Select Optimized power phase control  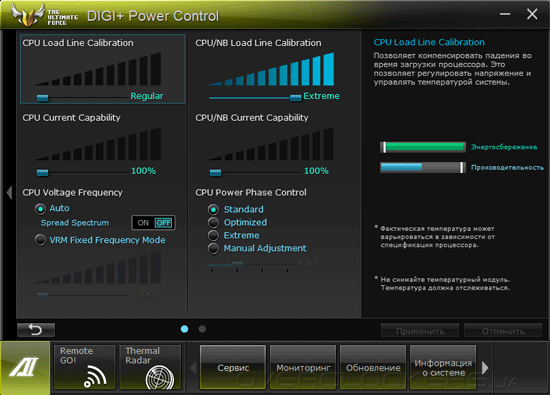coord(213,222)
